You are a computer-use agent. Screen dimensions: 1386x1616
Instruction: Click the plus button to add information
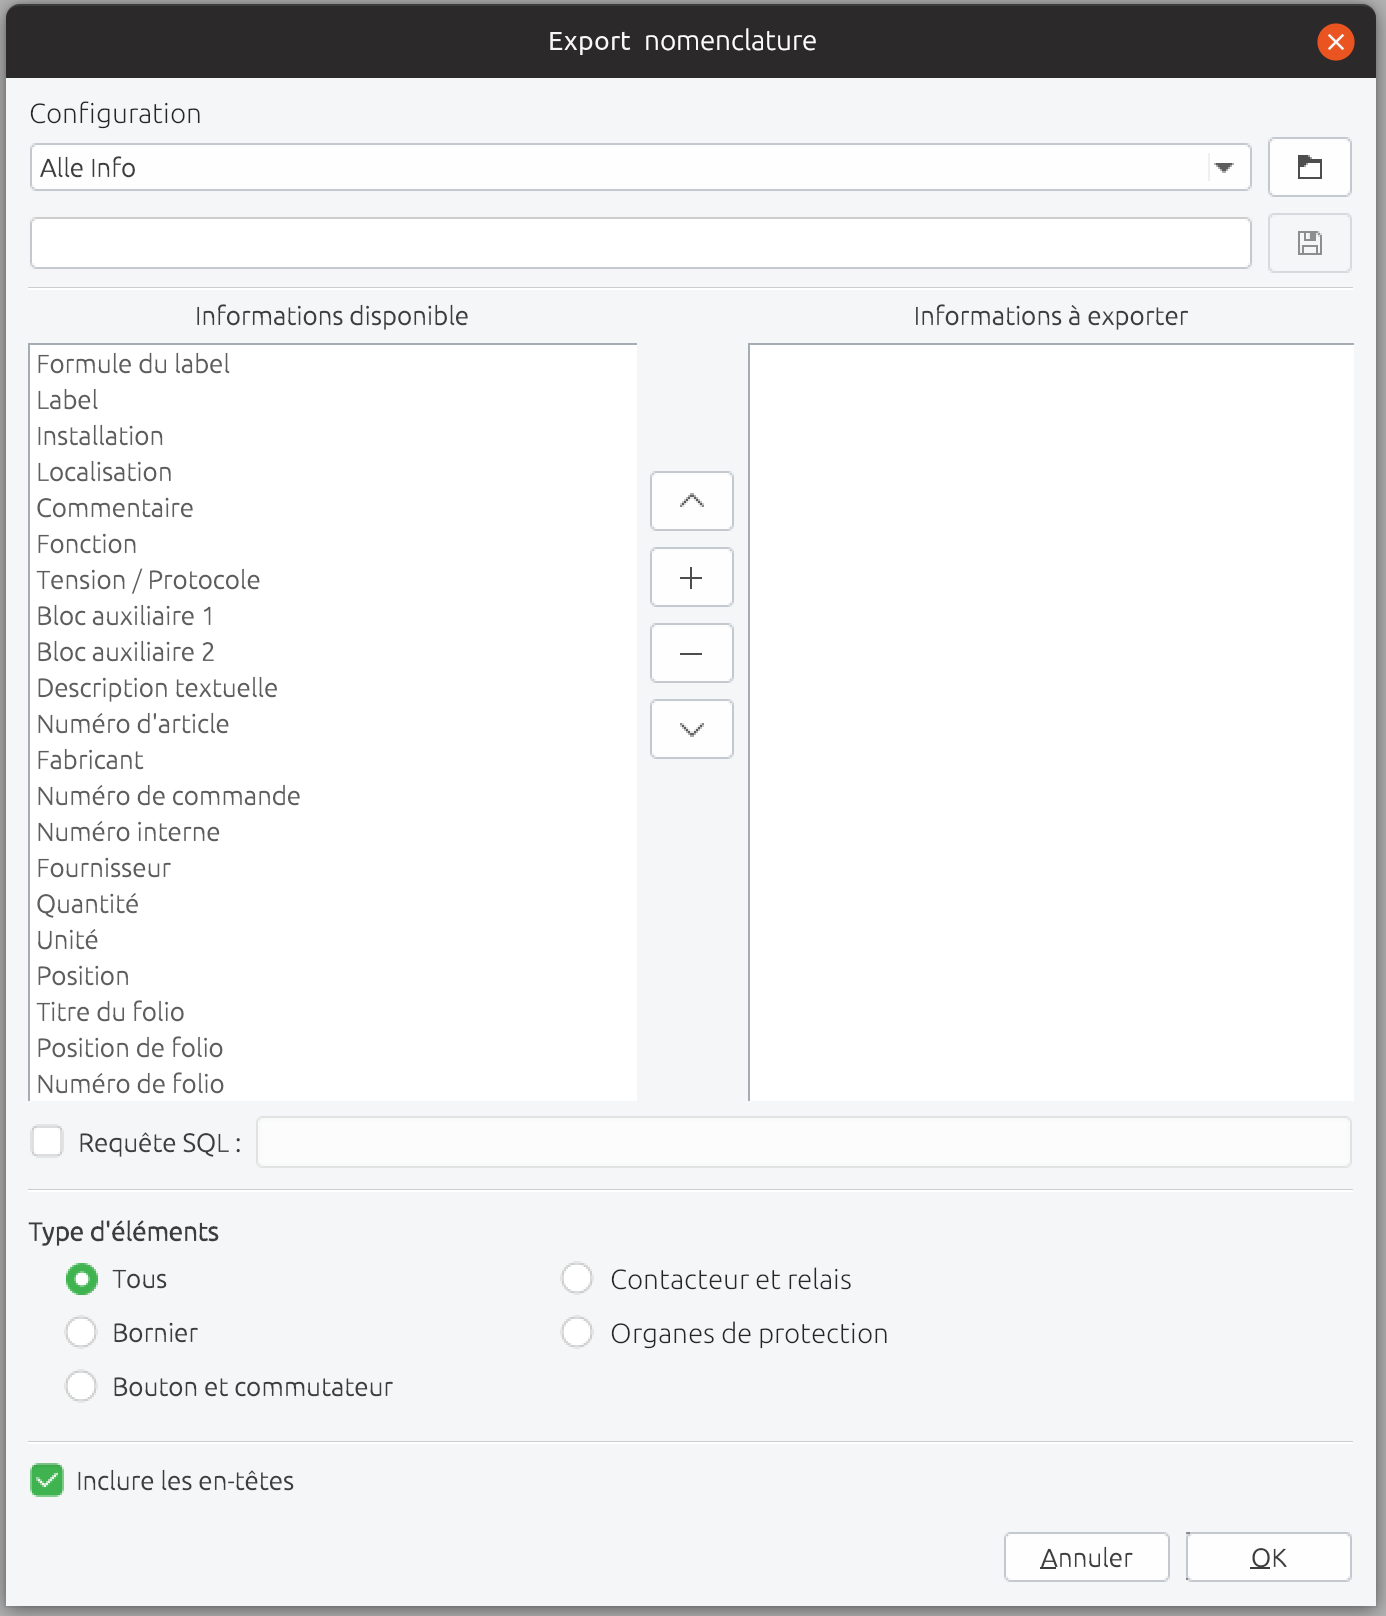click(691, 577)
